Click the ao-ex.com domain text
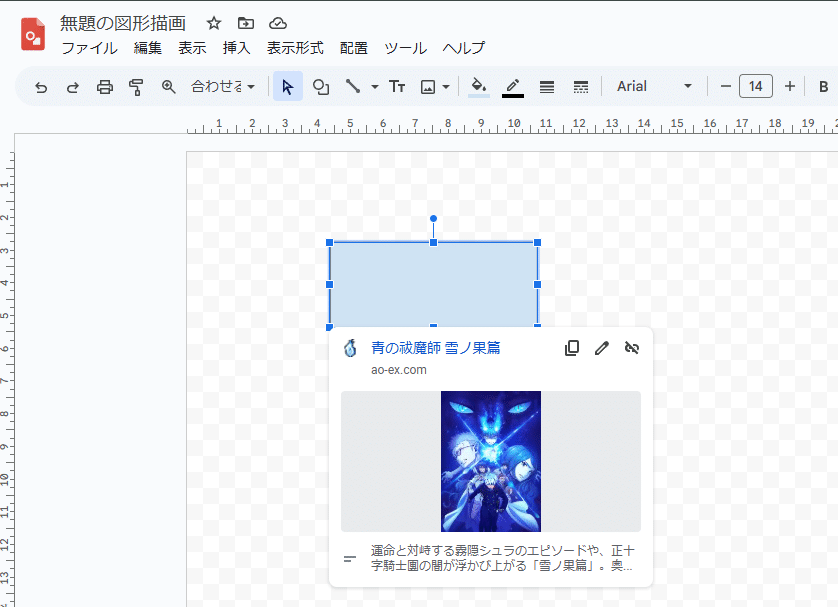 tap(399, 370)
